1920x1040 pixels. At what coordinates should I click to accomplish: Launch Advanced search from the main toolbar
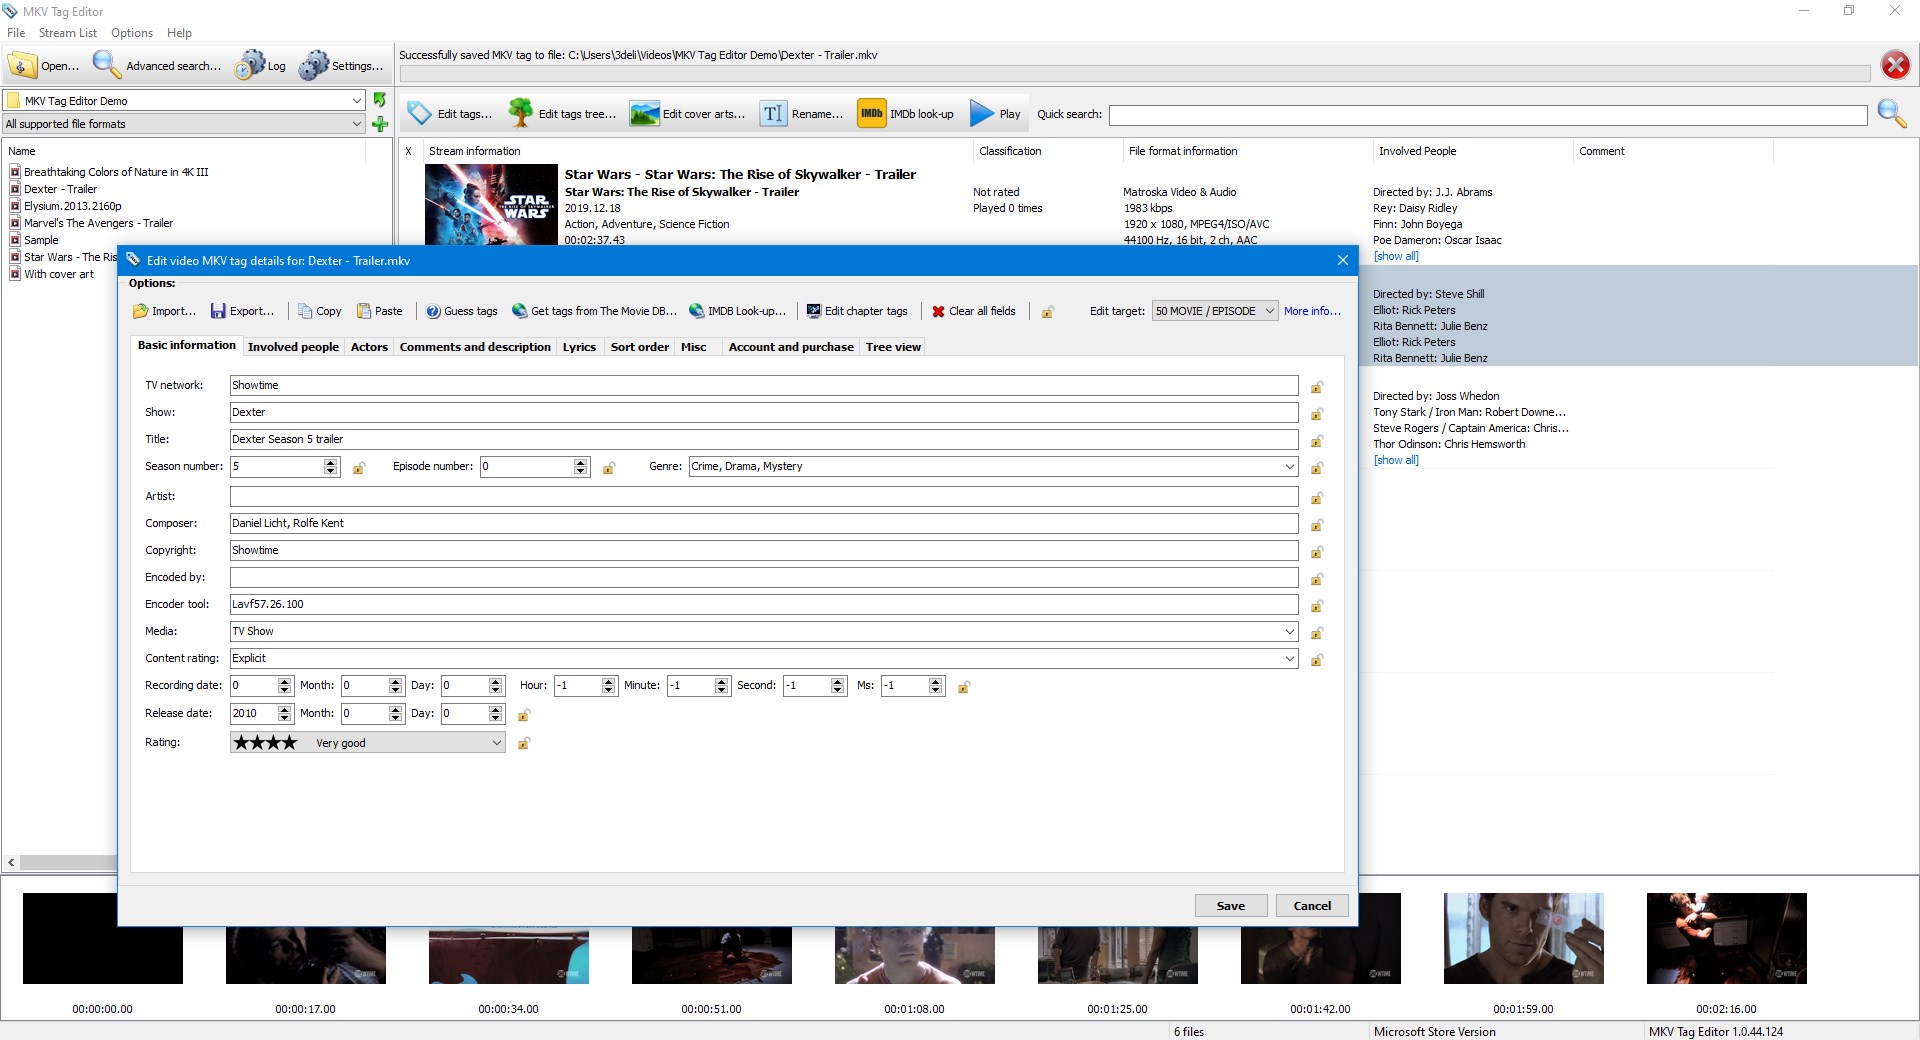(157, 66)
